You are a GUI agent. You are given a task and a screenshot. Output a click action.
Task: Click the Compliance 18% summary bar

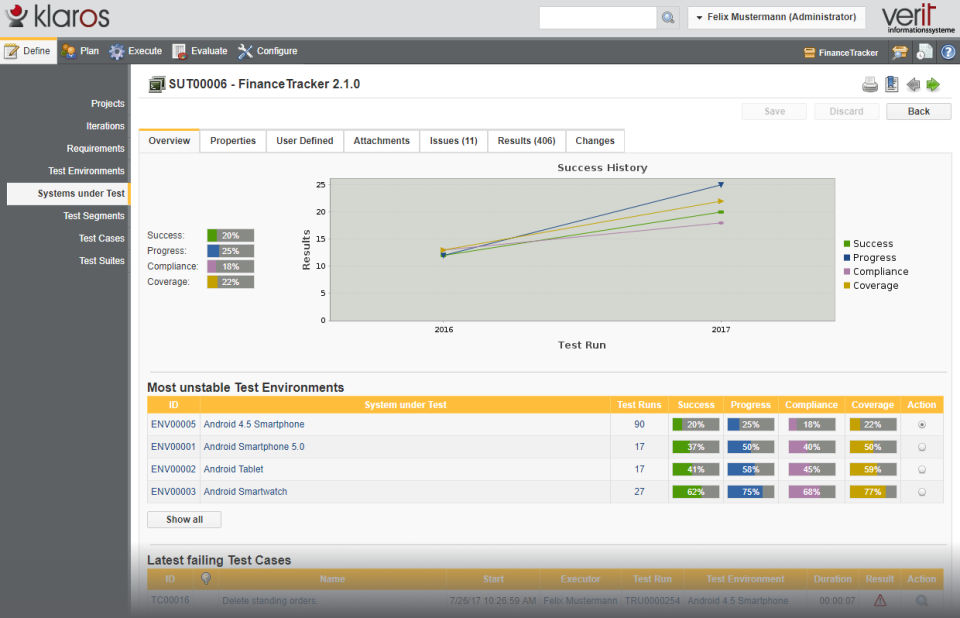point(230,266)
